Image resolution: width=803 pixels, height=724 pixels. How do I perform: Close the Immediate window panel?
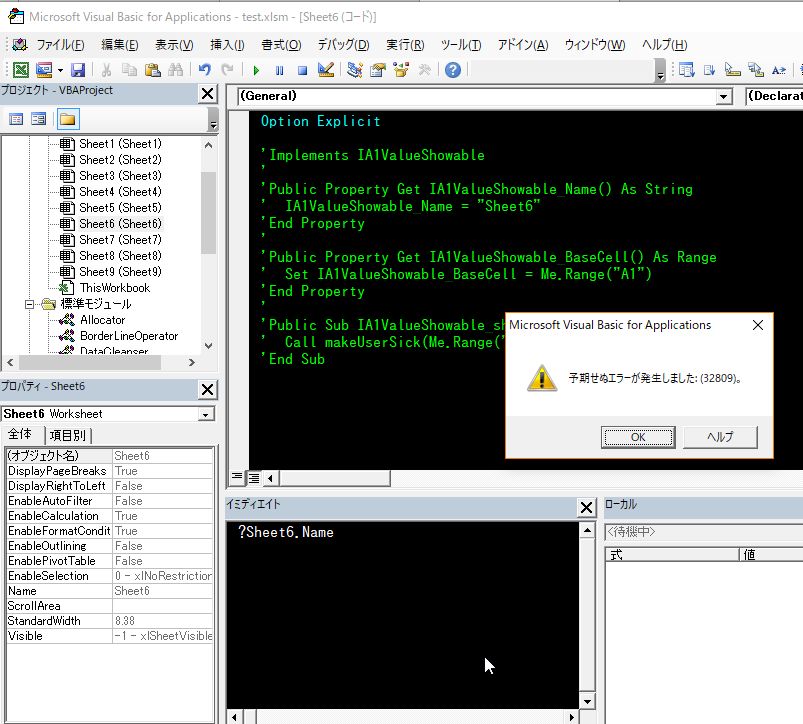586,507
